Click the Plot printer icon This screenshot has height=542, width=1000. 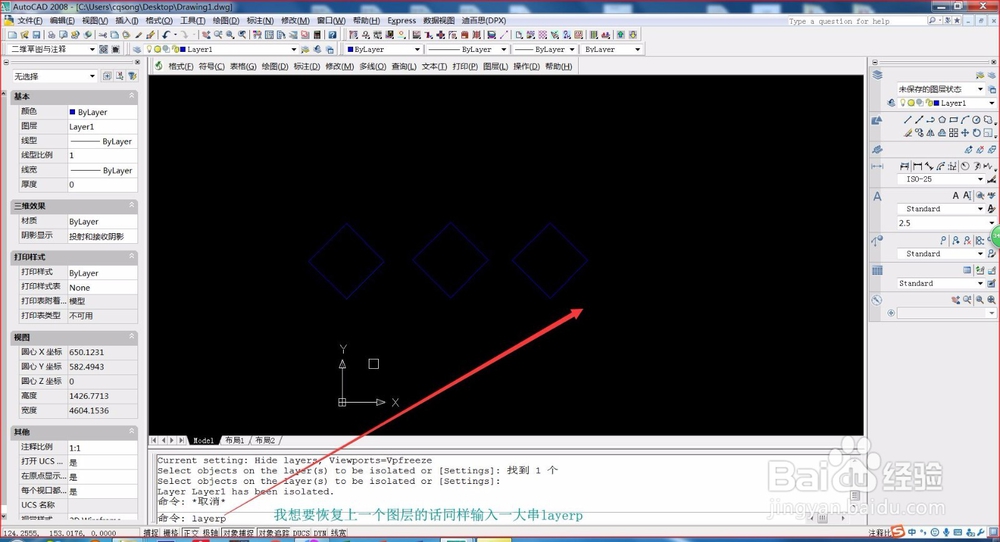pos(51,34)
